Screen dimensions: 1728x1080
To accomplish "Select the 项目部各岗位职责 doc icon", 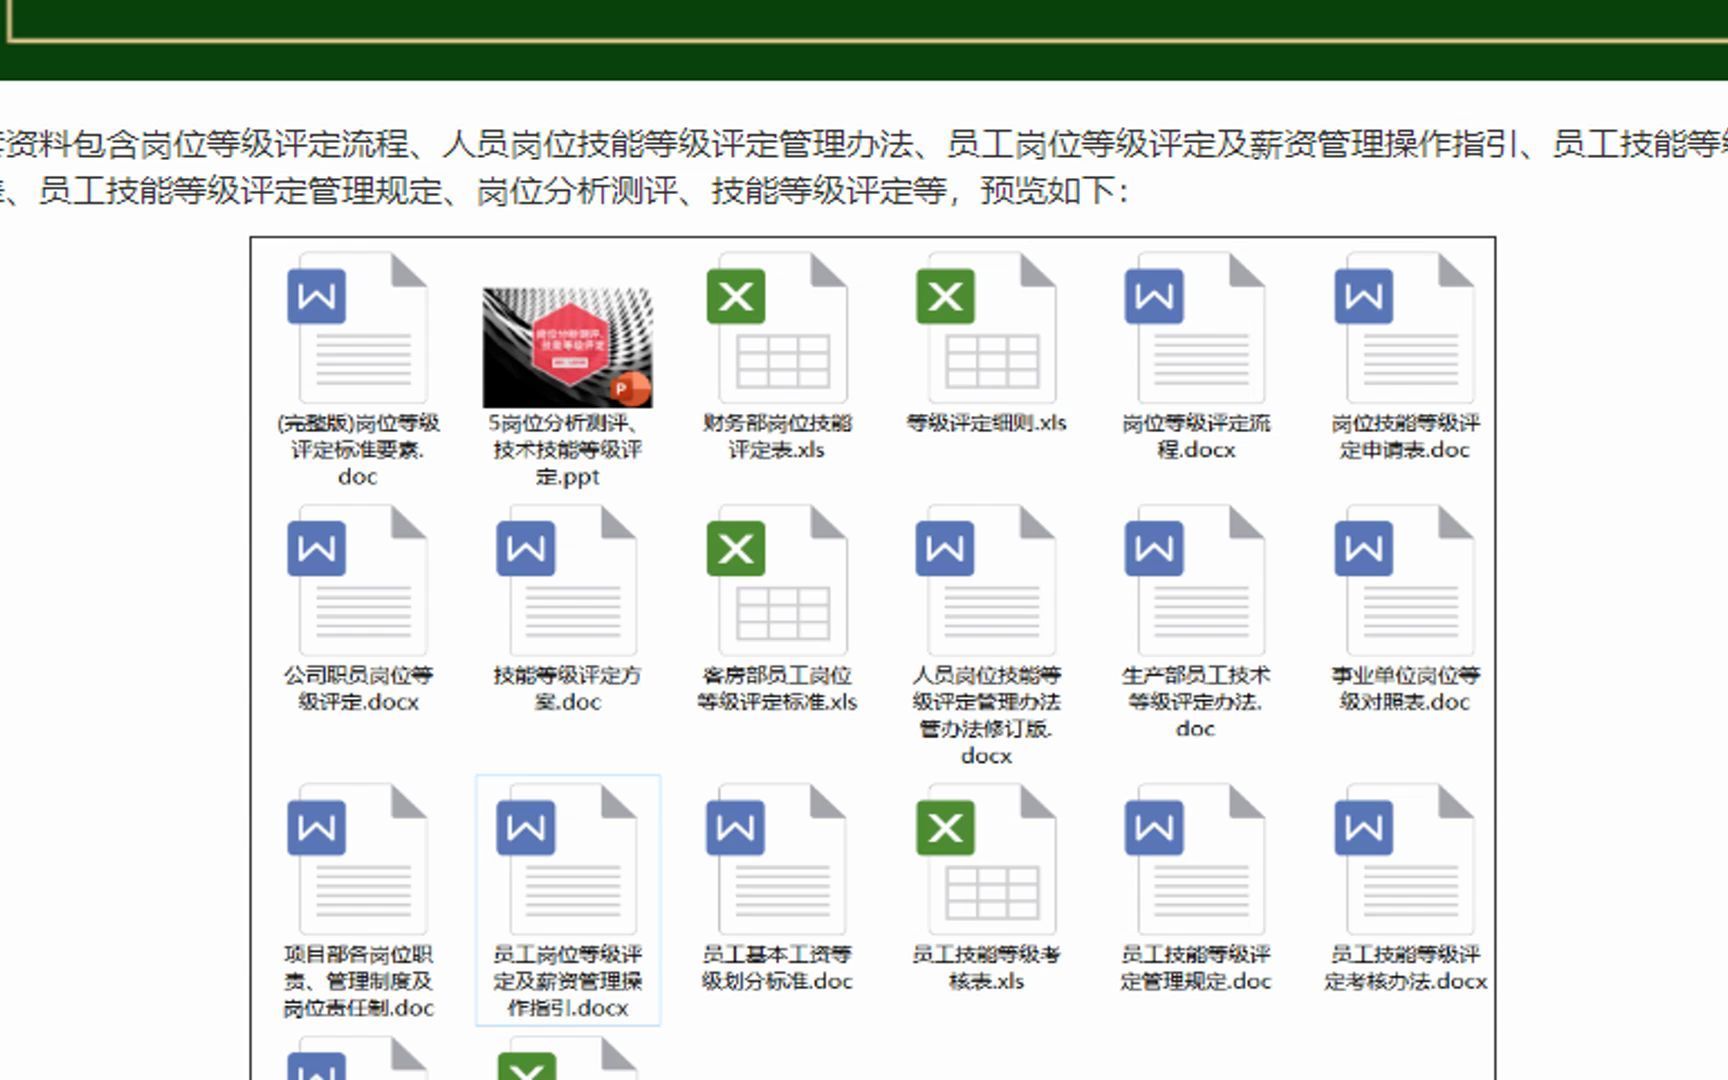I will click(358, 860).
